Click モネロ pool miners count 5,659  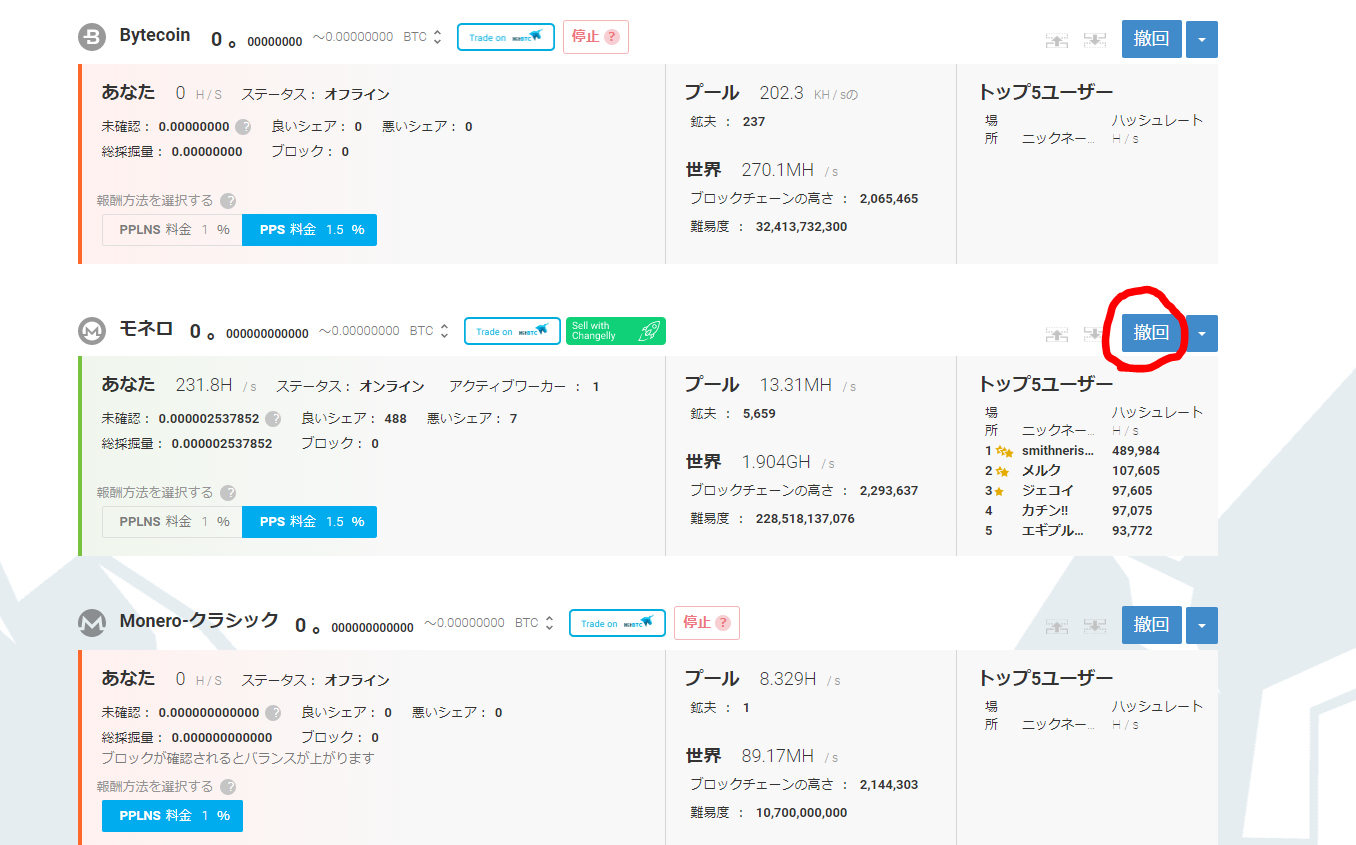pos(759,414)
